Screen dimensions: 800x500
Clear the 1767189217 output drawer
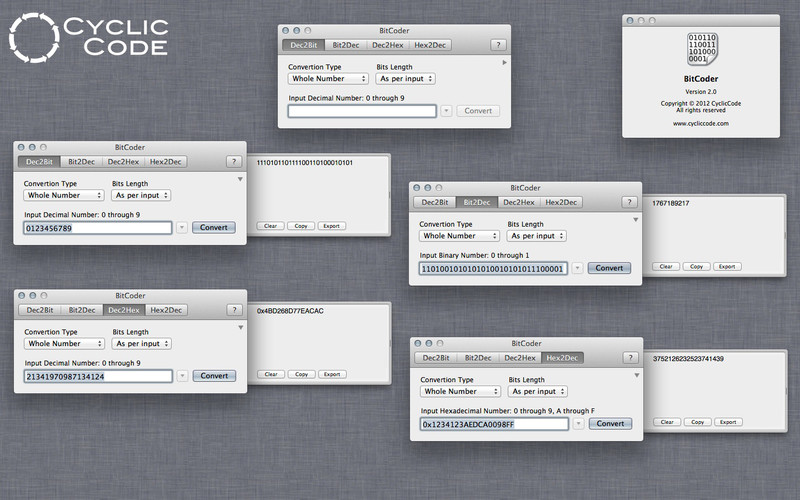[x=666, y=266]
